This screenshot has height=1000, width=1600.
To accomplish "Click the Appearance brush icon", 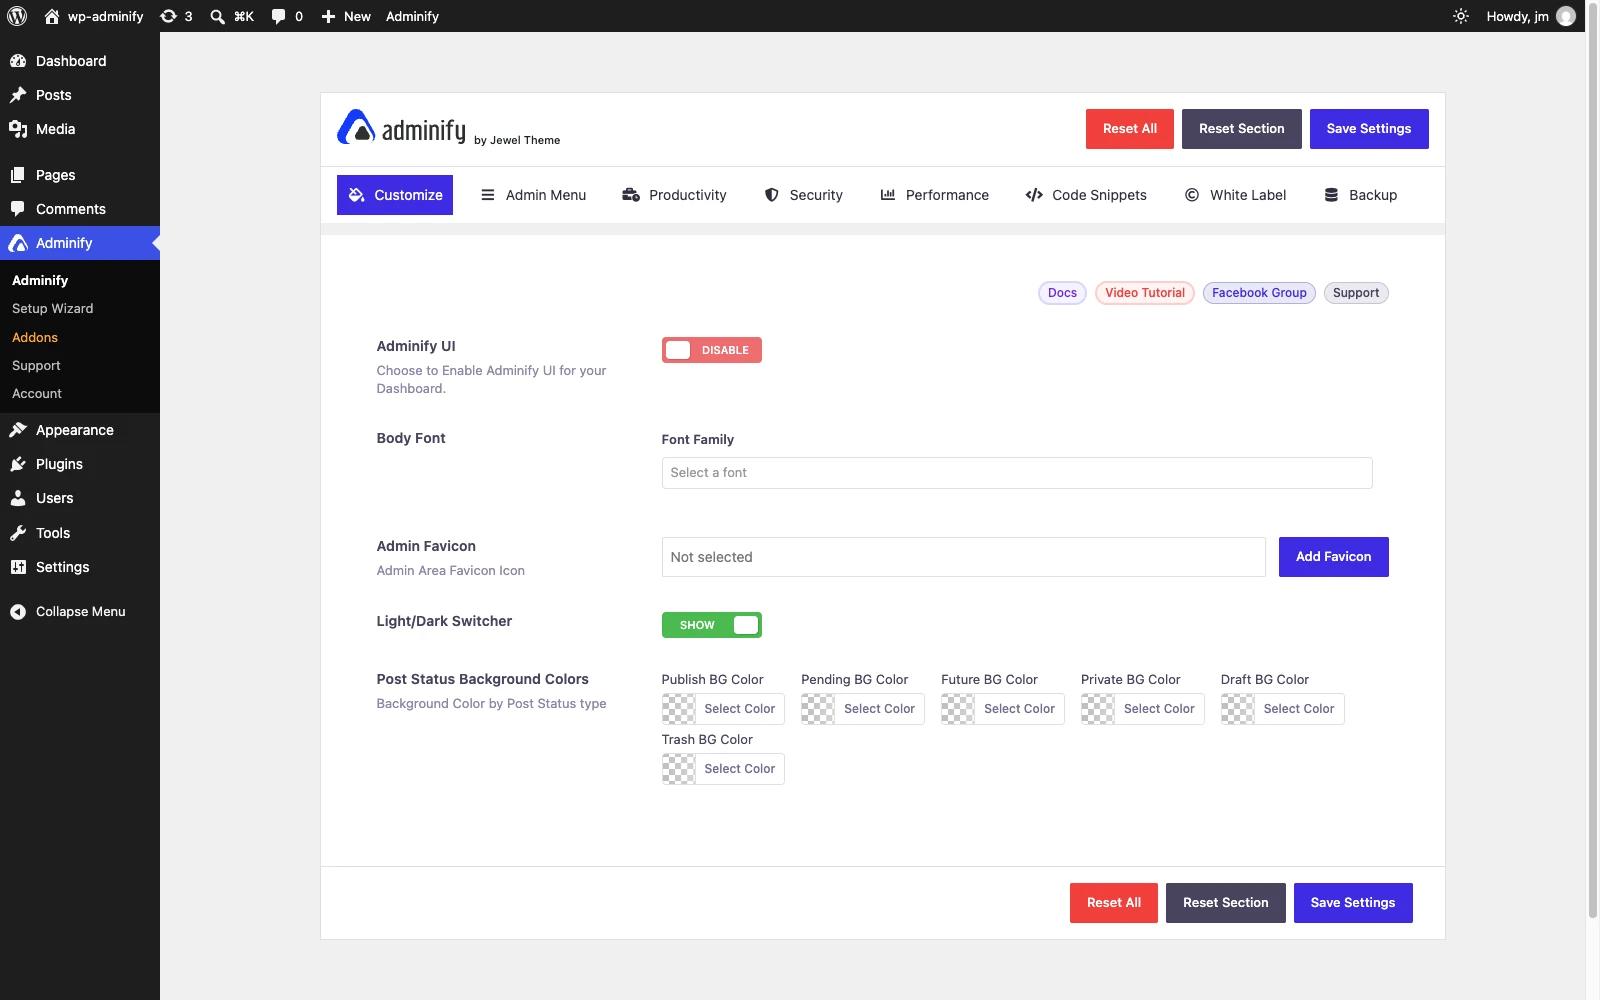I will [x=18, y=430].
